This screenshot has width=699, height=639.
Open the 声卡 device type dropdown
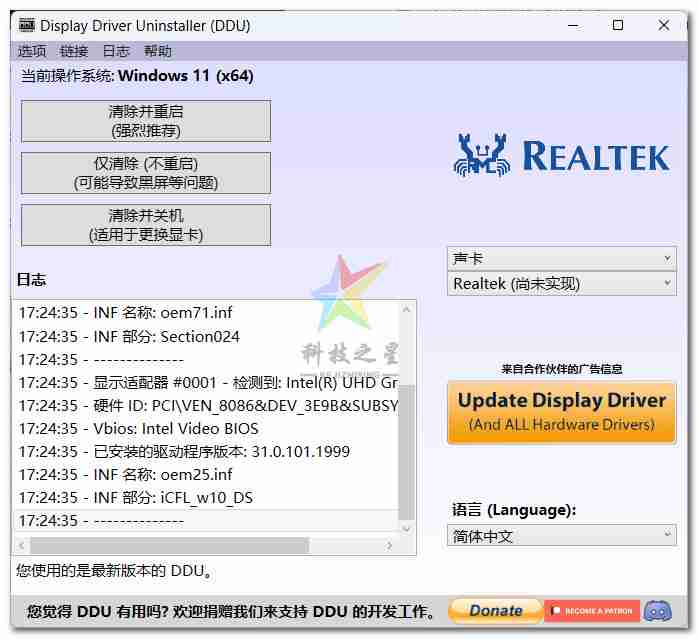click(561, 259)
